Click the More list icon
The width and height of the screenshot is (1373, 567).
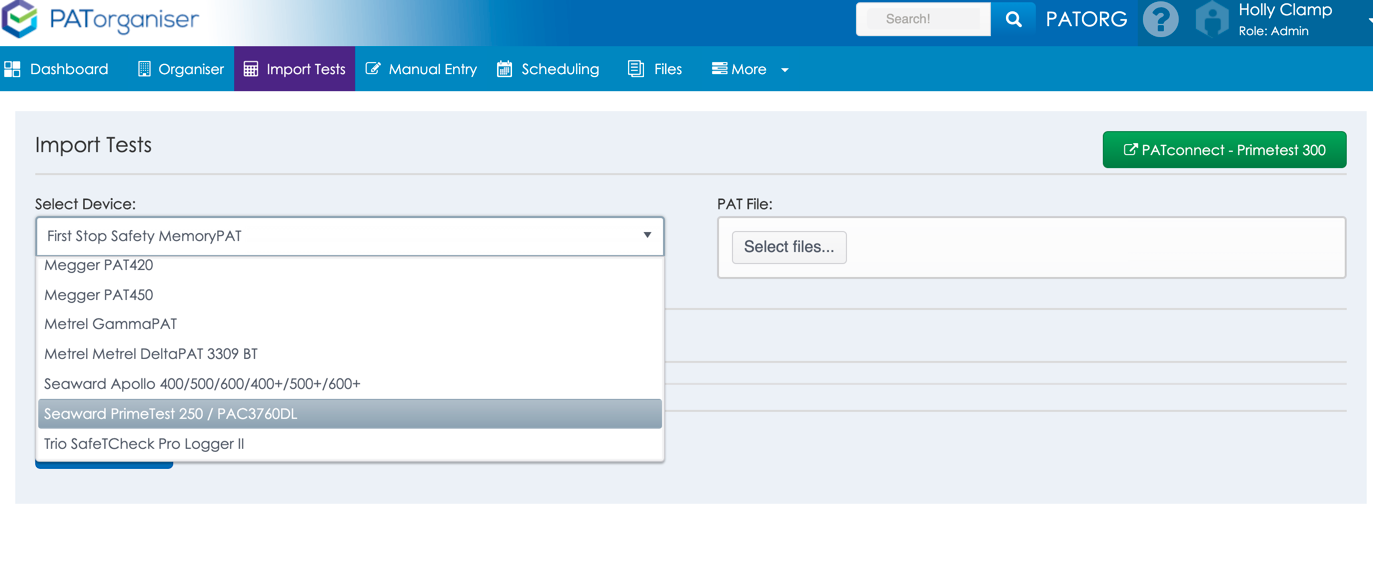point(719,68)
